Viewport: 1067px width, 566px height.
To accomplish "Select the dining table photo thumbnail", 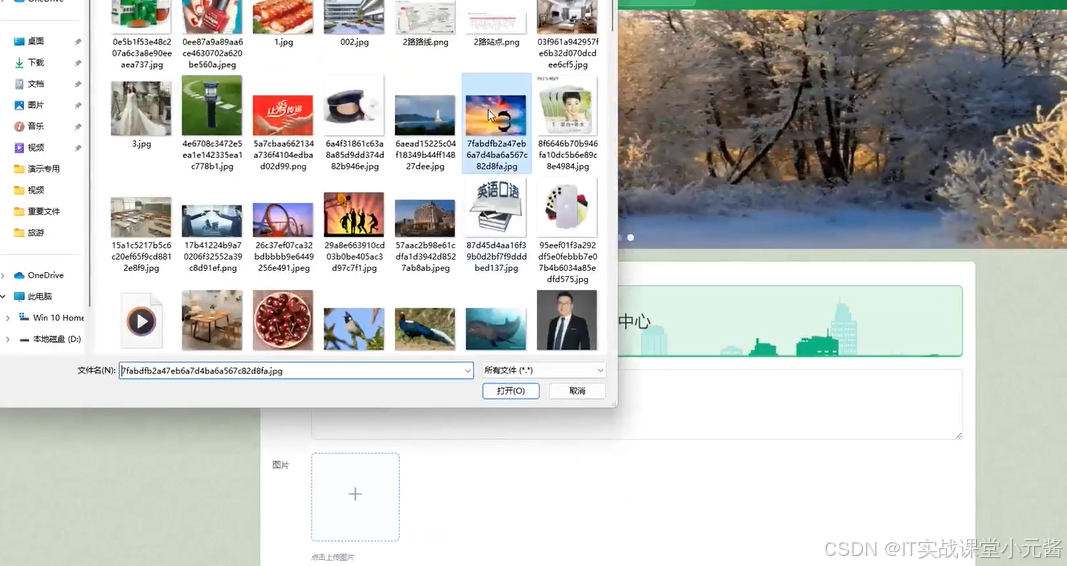I will [212, 320].
